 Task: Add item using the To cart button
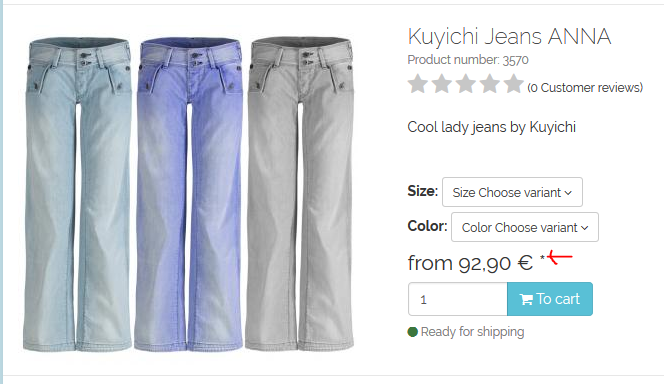point(550,299)
